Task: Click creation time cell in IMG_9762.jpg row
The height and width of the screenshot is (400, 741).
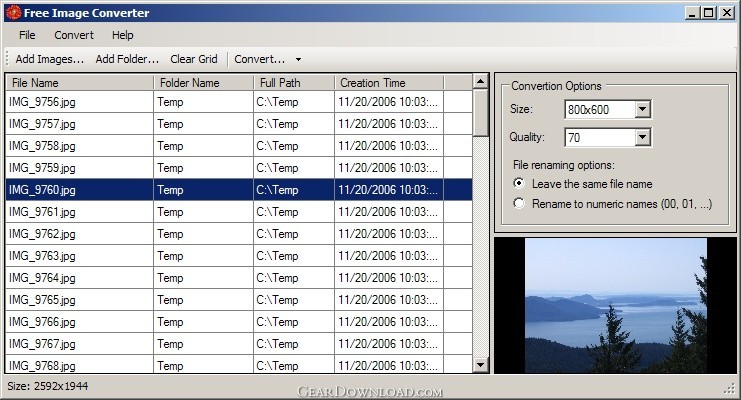Action: click(389, 234)
